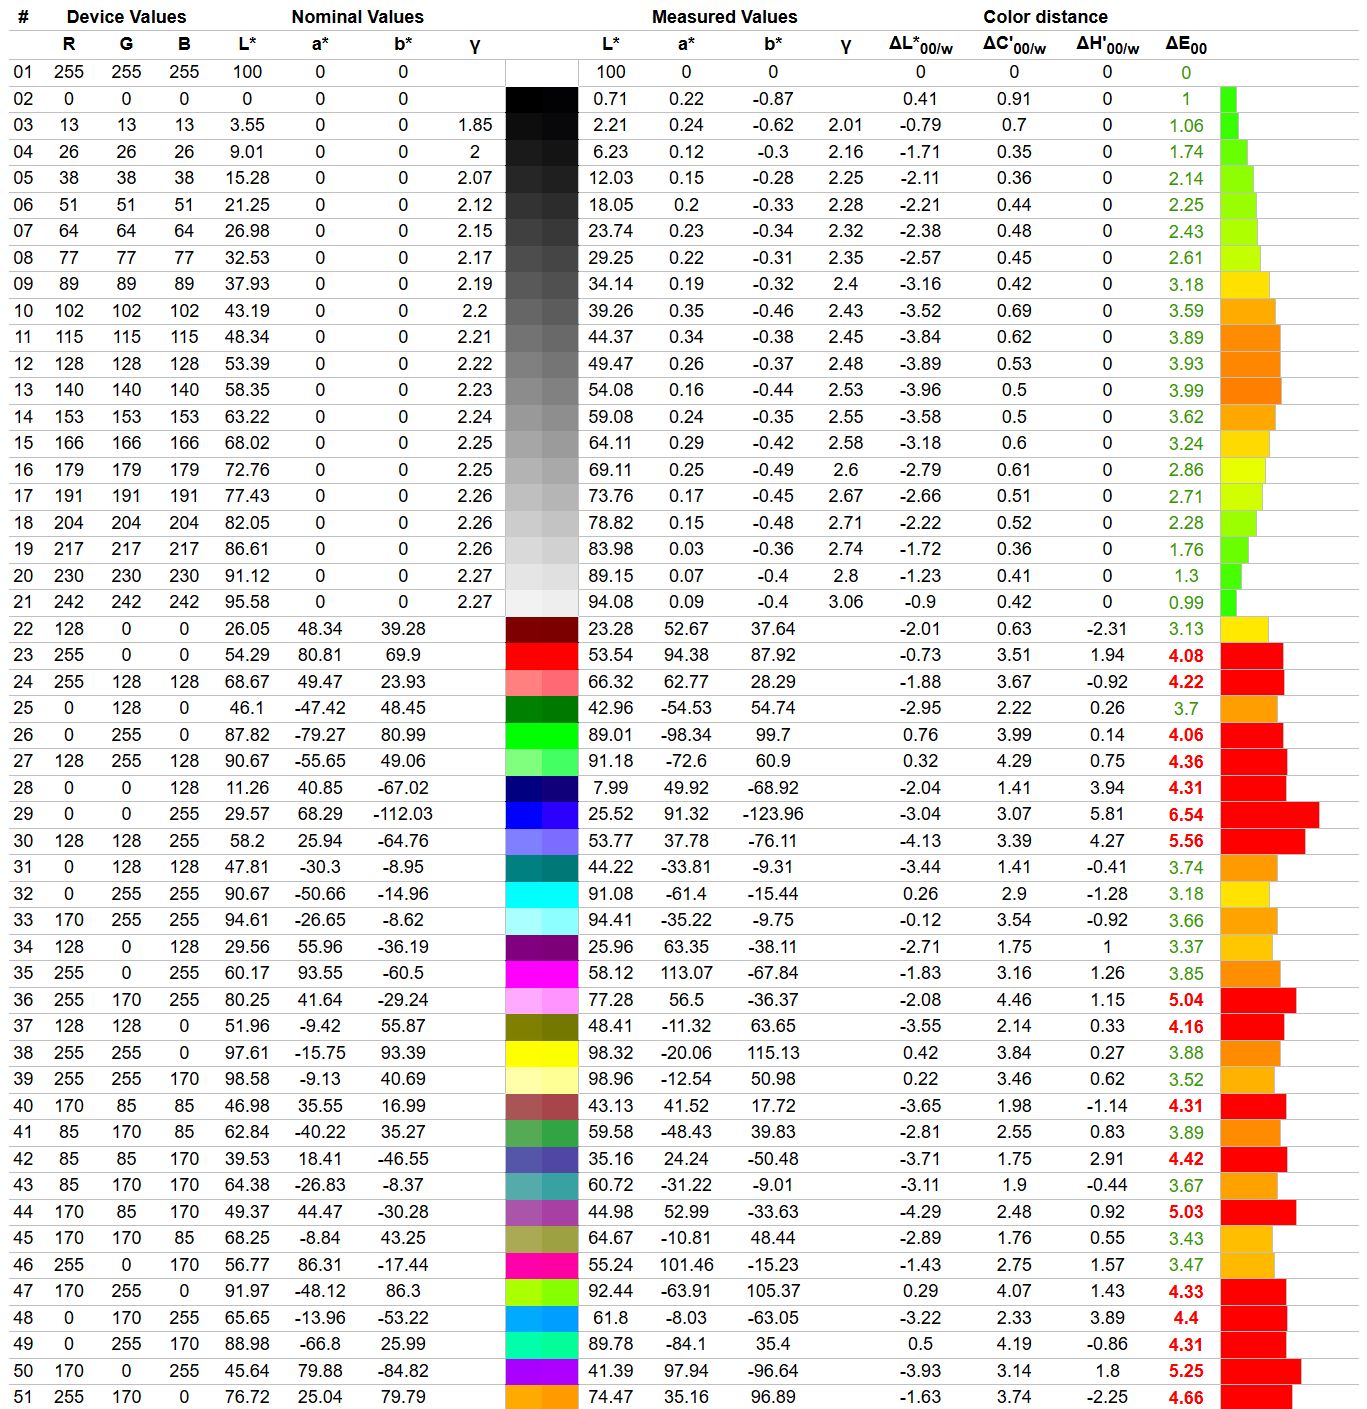
Task: Click the ΔE00 column header
Action: (x=1186, y=45)
